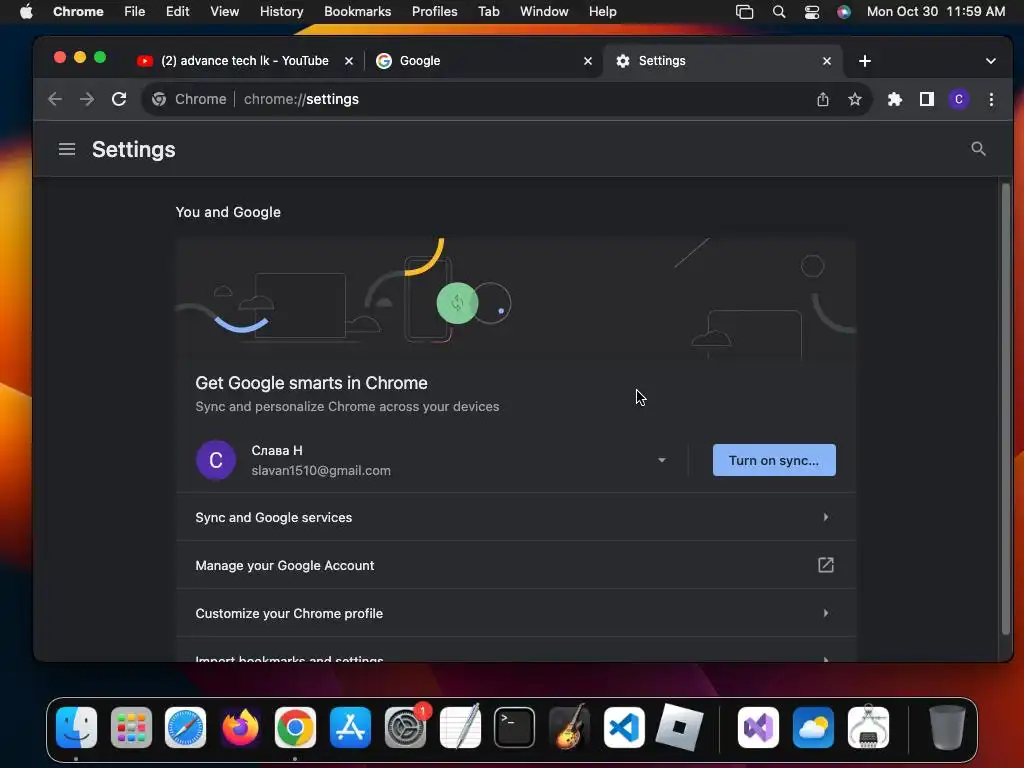This screenshot has height=768, width=1024.
Task: Bookmark this tab with the star
Action: pyautogui.click(x=855, y=99)
